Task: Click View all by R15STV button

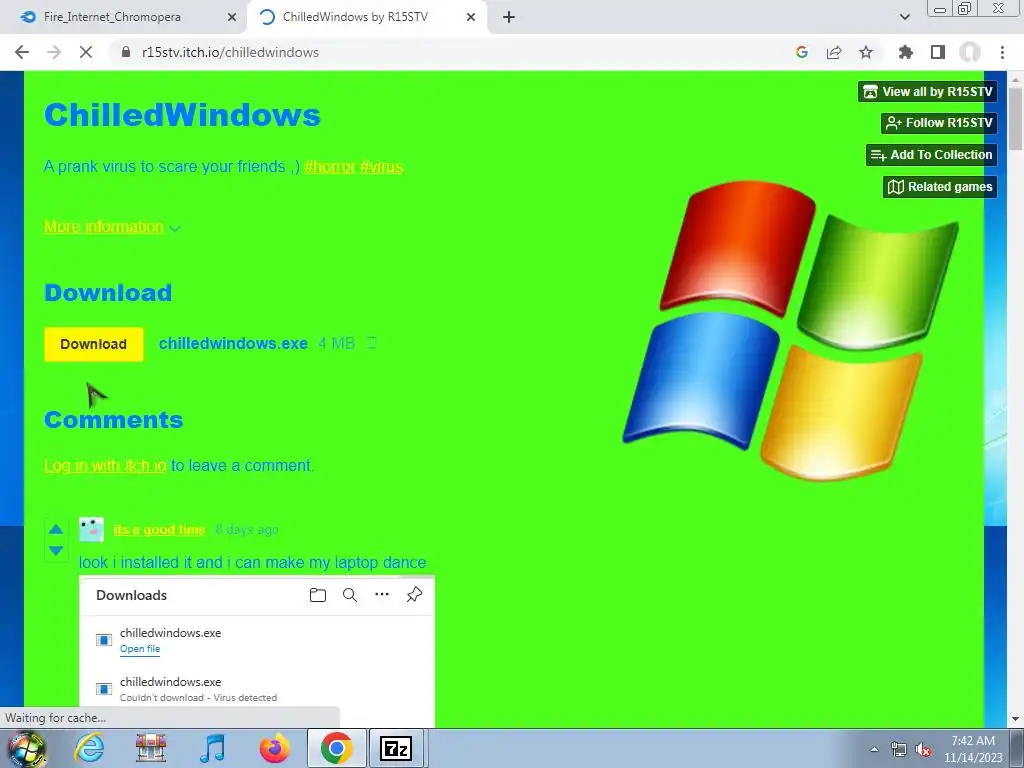Action: (927, 91)
